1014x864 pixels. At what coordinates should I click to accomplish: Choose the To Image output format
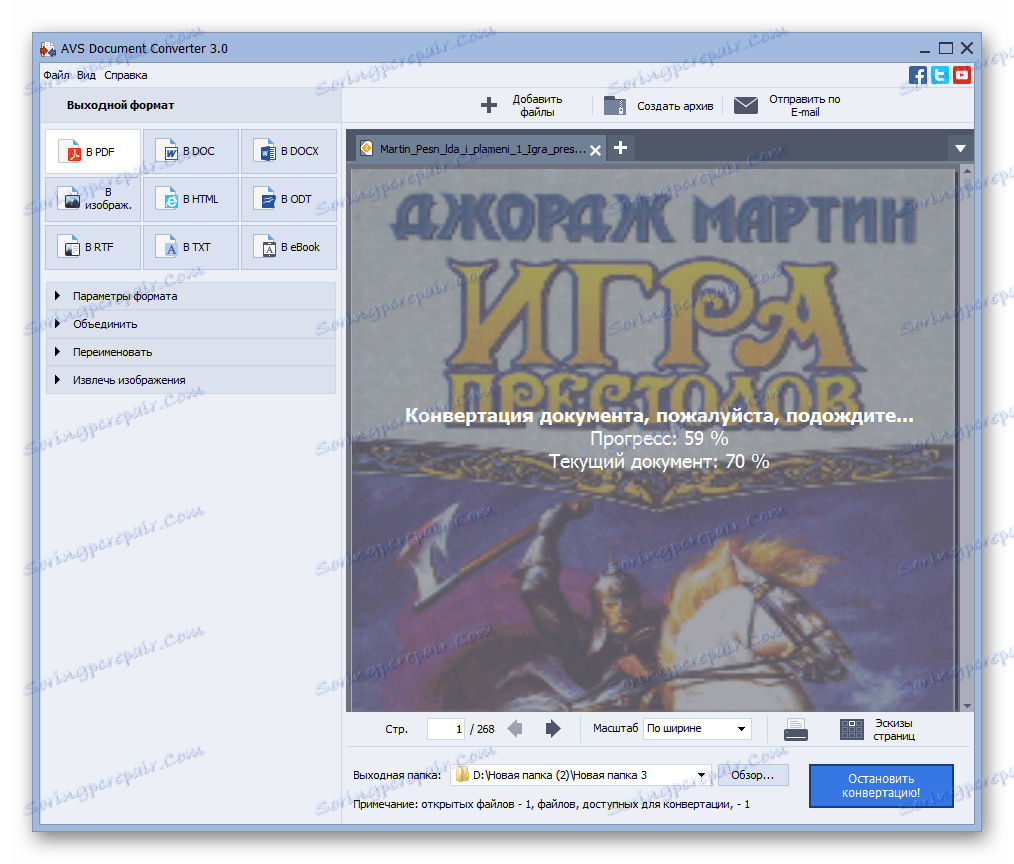(93, 199)
